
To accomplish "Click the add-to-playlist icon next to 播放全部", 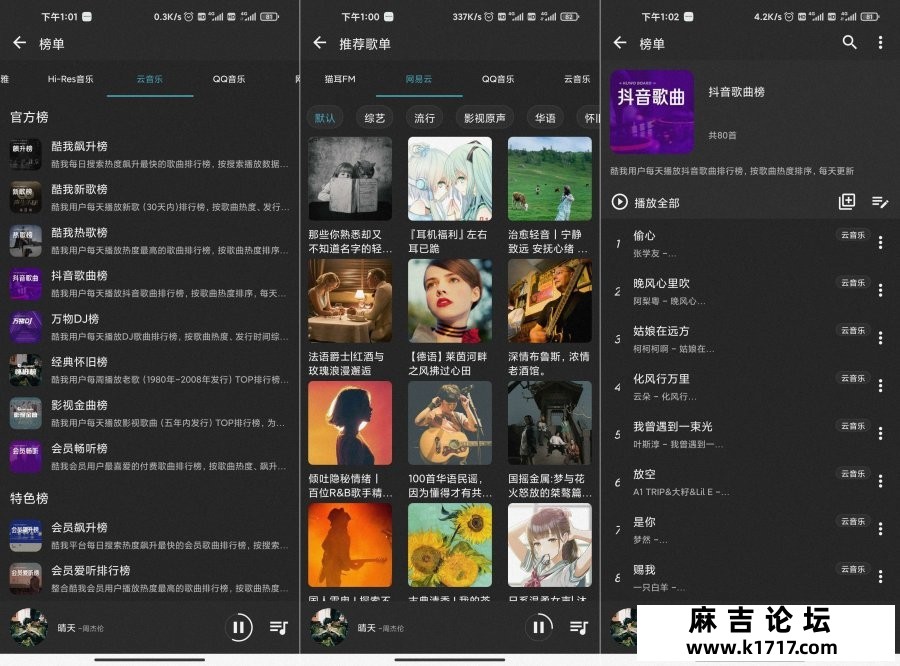I will [847, 202].
